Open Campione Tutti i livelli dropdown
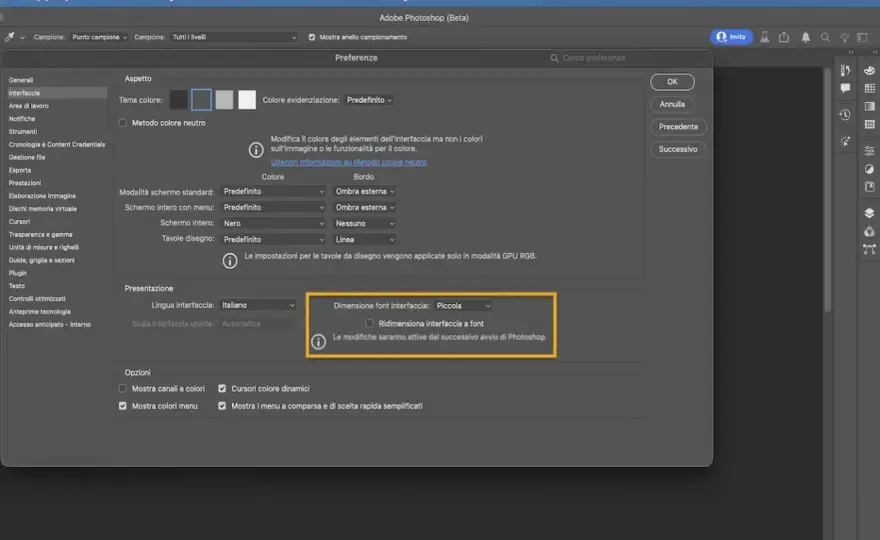The height and width of the screenshot is (540, 880). (234, 37)
